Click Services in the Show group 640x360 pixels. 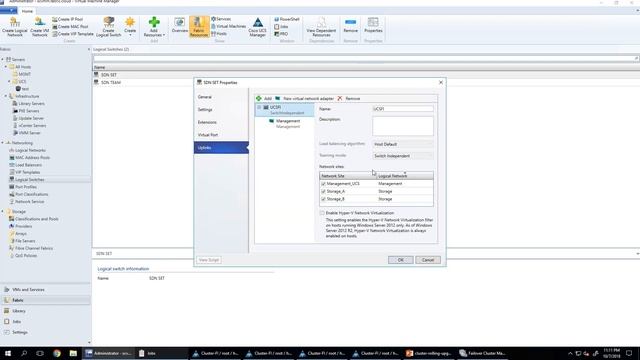[x=221, y=19]
